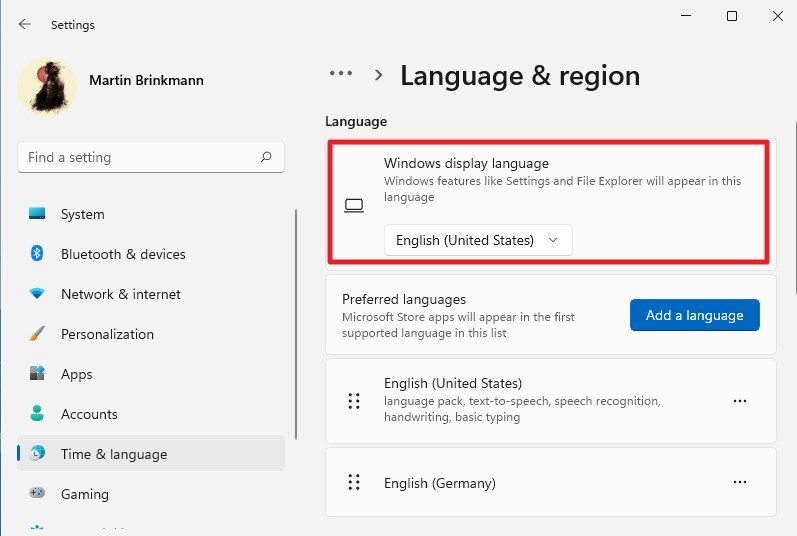The image size is (797, 536).
Task: Click the Find a setting search box
Action: [x=140, y=157]
